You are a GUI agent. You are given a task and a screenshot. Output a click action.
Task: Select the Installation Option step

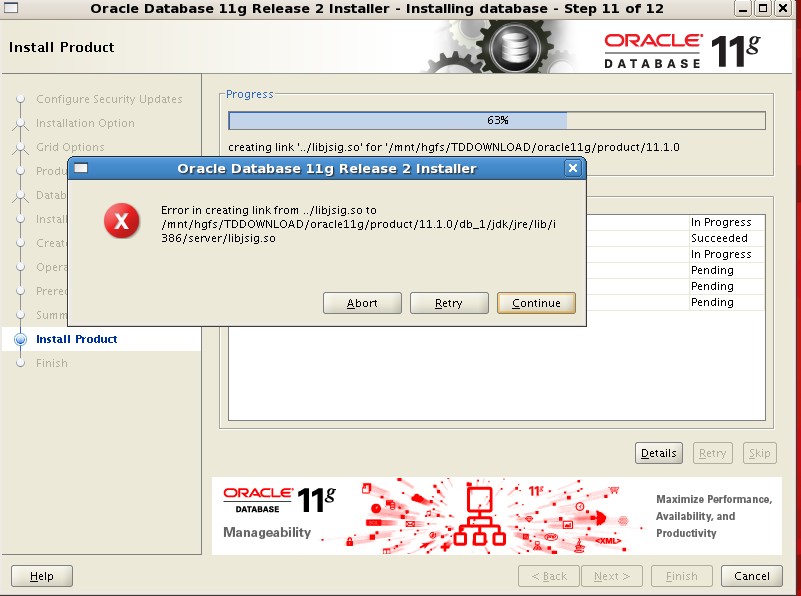pyautogui.click(x=85, y=123)
